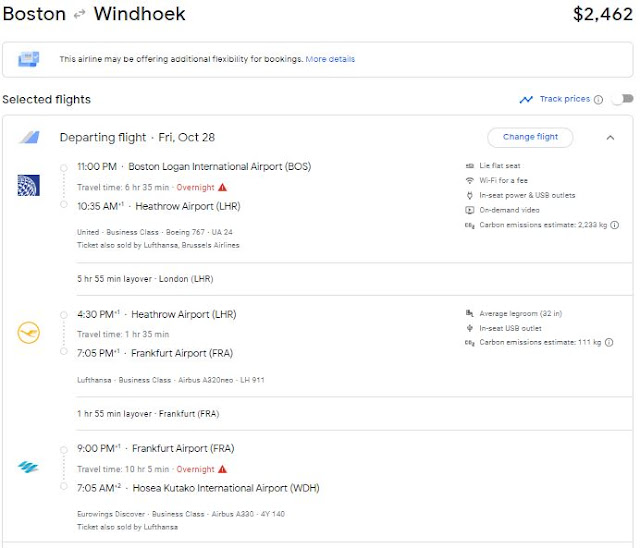Enable the Track prices toggle

623,99
